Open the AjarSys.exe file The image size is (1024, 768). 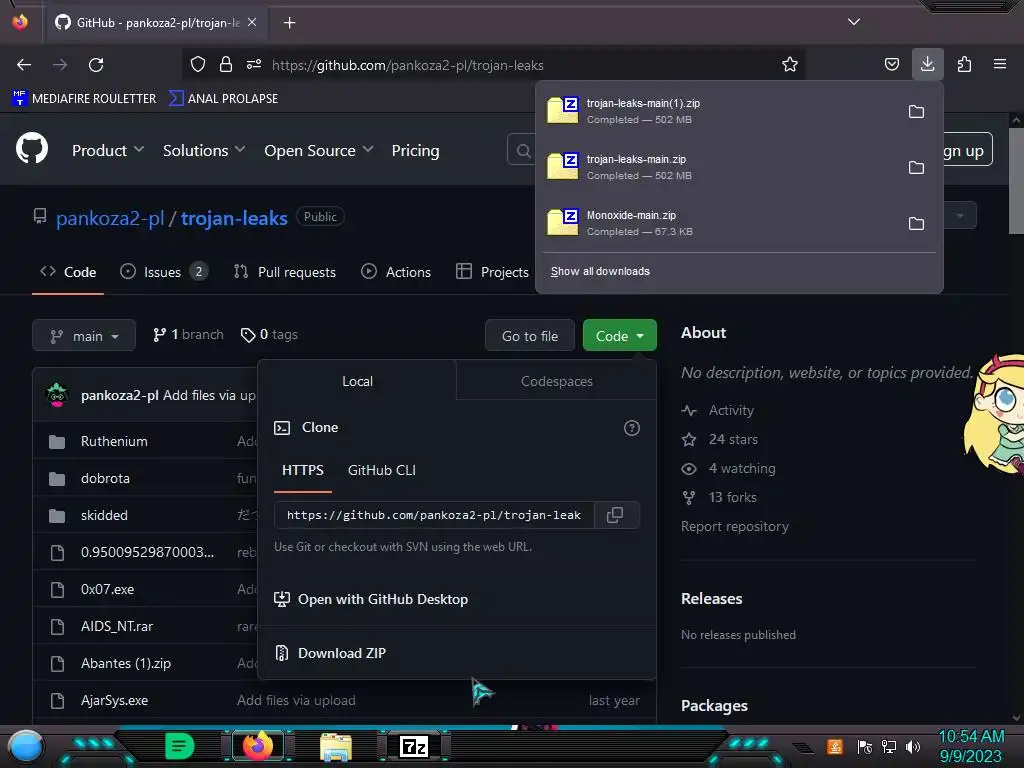tap(114, 700)
